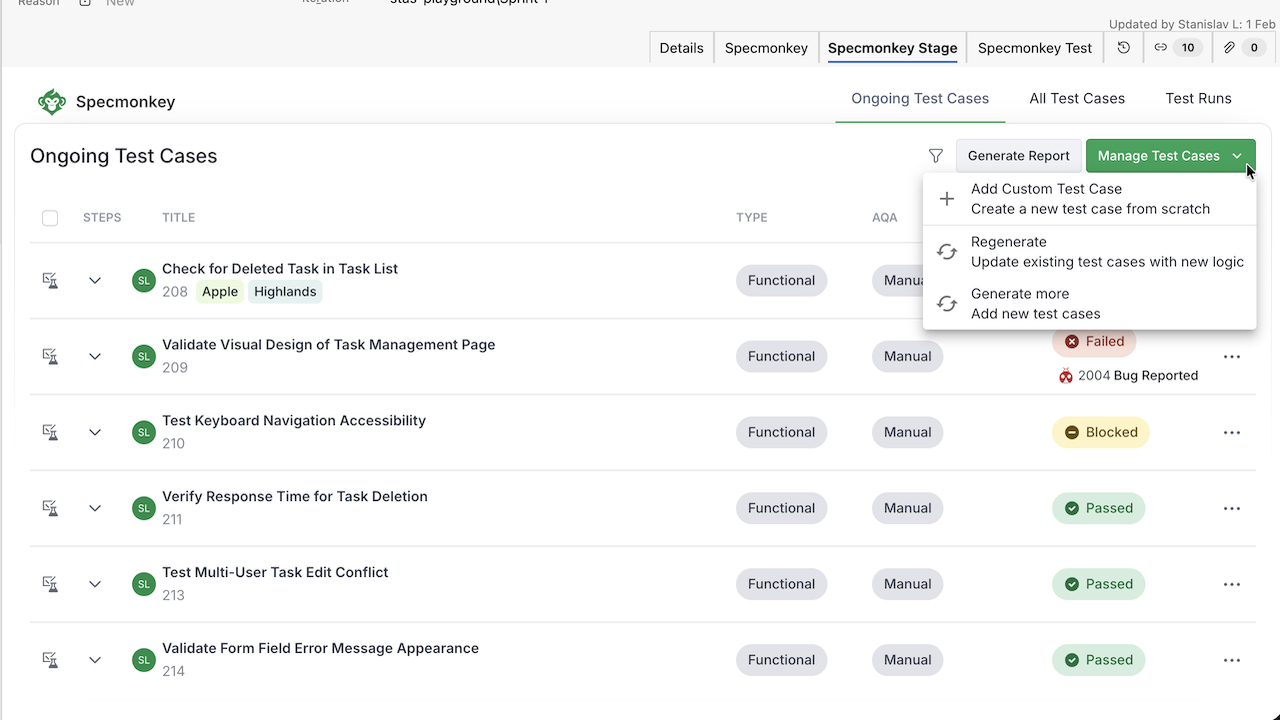Collapse the Manage Test Cases dropdown
Screen dimensions: 1280x720
pyautogui.click(x=1237, y=156)
